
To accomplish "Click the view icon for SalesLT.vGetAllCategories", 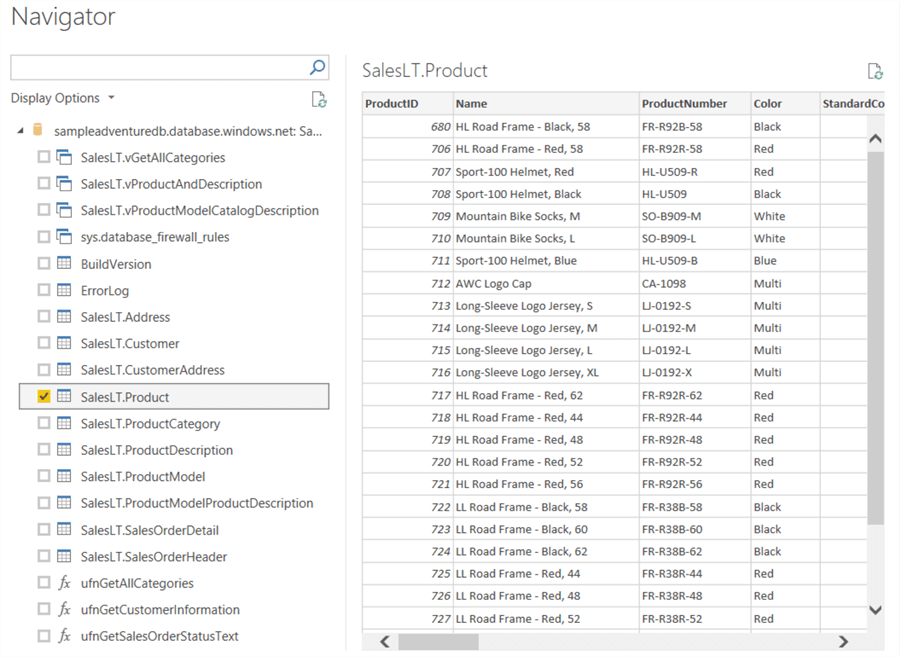I will coord(64,157).
